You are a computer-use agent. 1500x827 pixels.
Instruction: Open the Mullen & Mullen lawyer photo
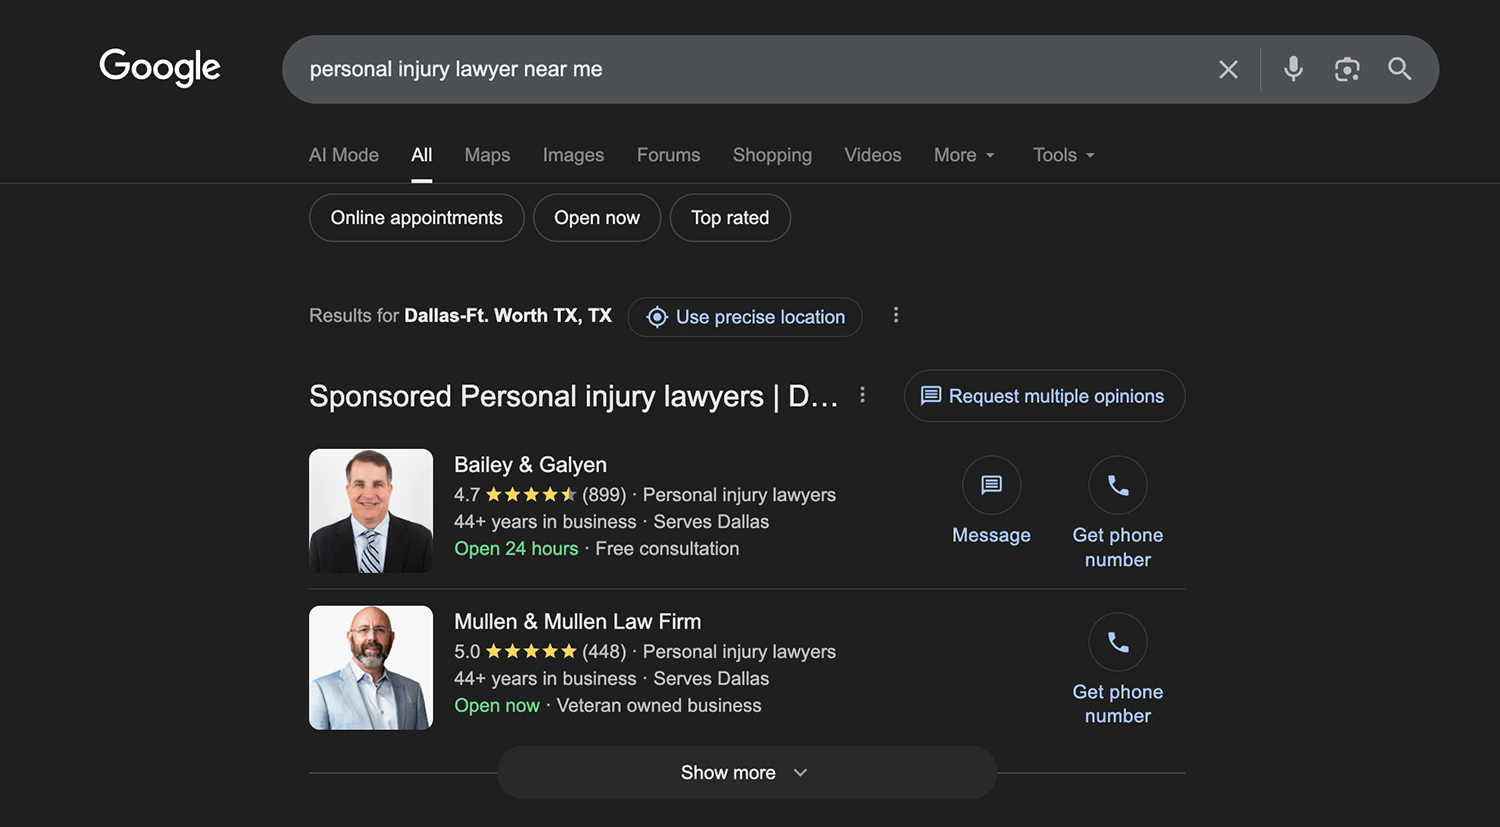370,667
